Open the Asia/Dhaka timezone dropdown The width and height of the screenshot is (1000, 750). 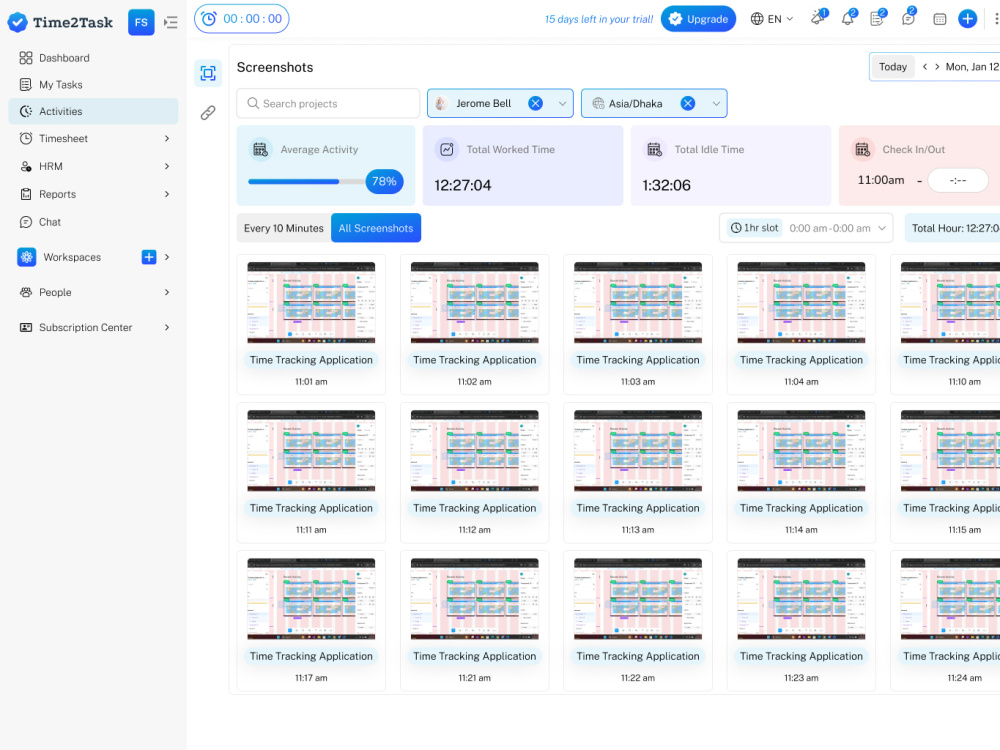coord(716,103)
